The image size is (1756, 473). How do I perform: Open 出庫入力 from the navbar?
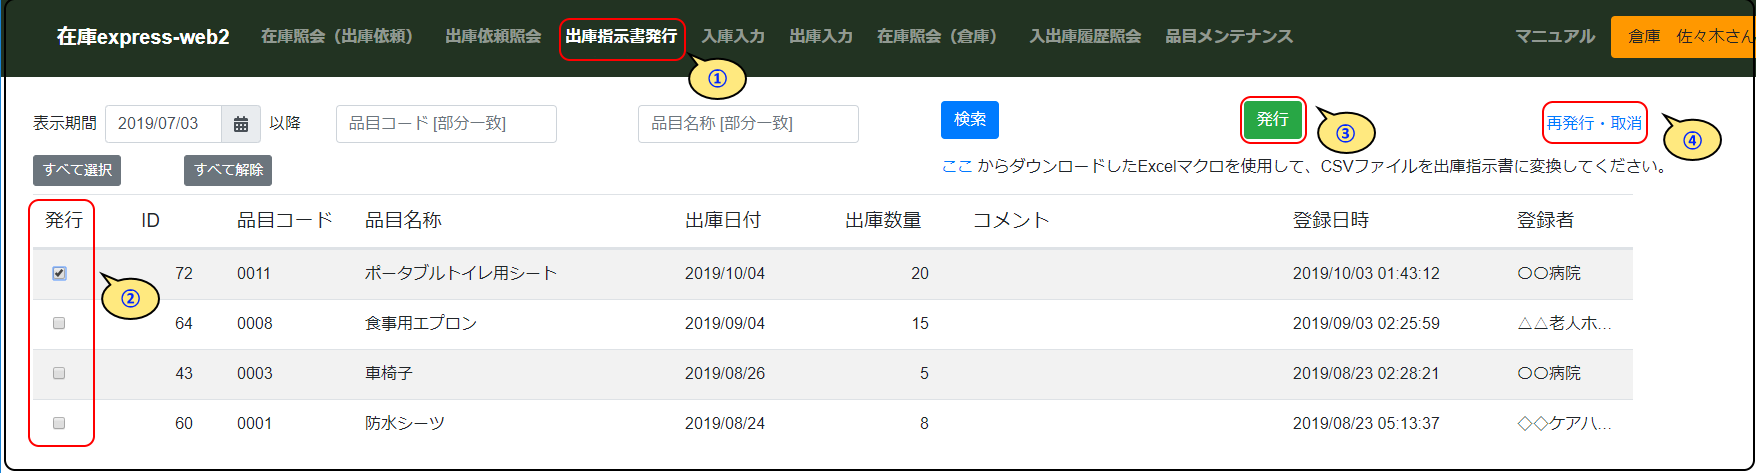pos(821,37)
